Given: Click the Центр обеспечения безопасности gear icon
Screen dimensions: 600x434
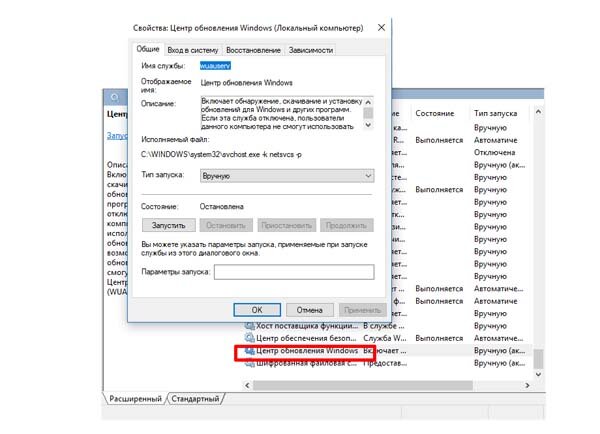Looking at the screenshot, I should pyautogui.click(x=249, y=338).
